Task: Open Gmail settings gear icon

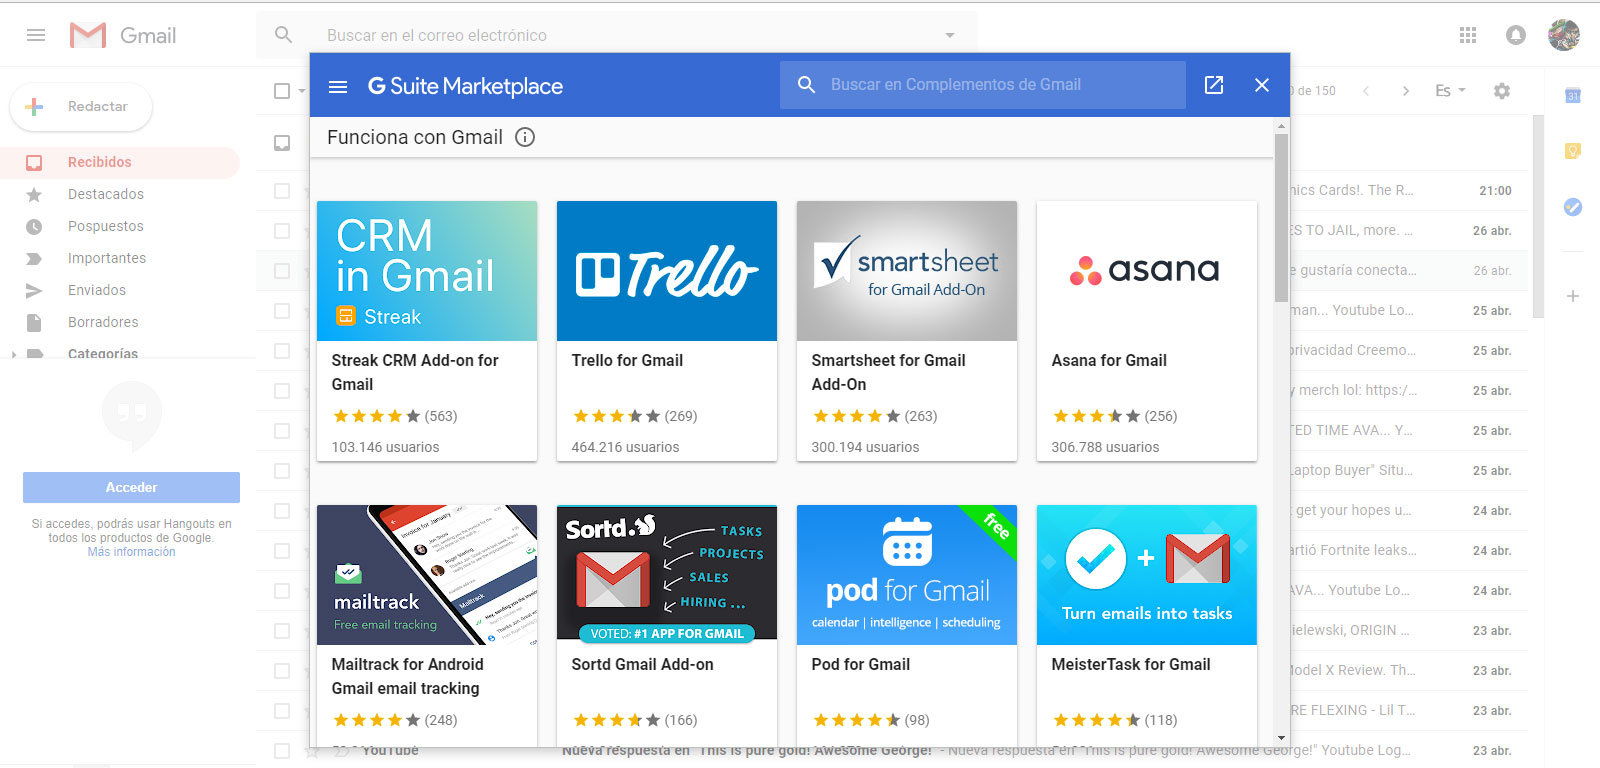Action: pos(1502,91)
